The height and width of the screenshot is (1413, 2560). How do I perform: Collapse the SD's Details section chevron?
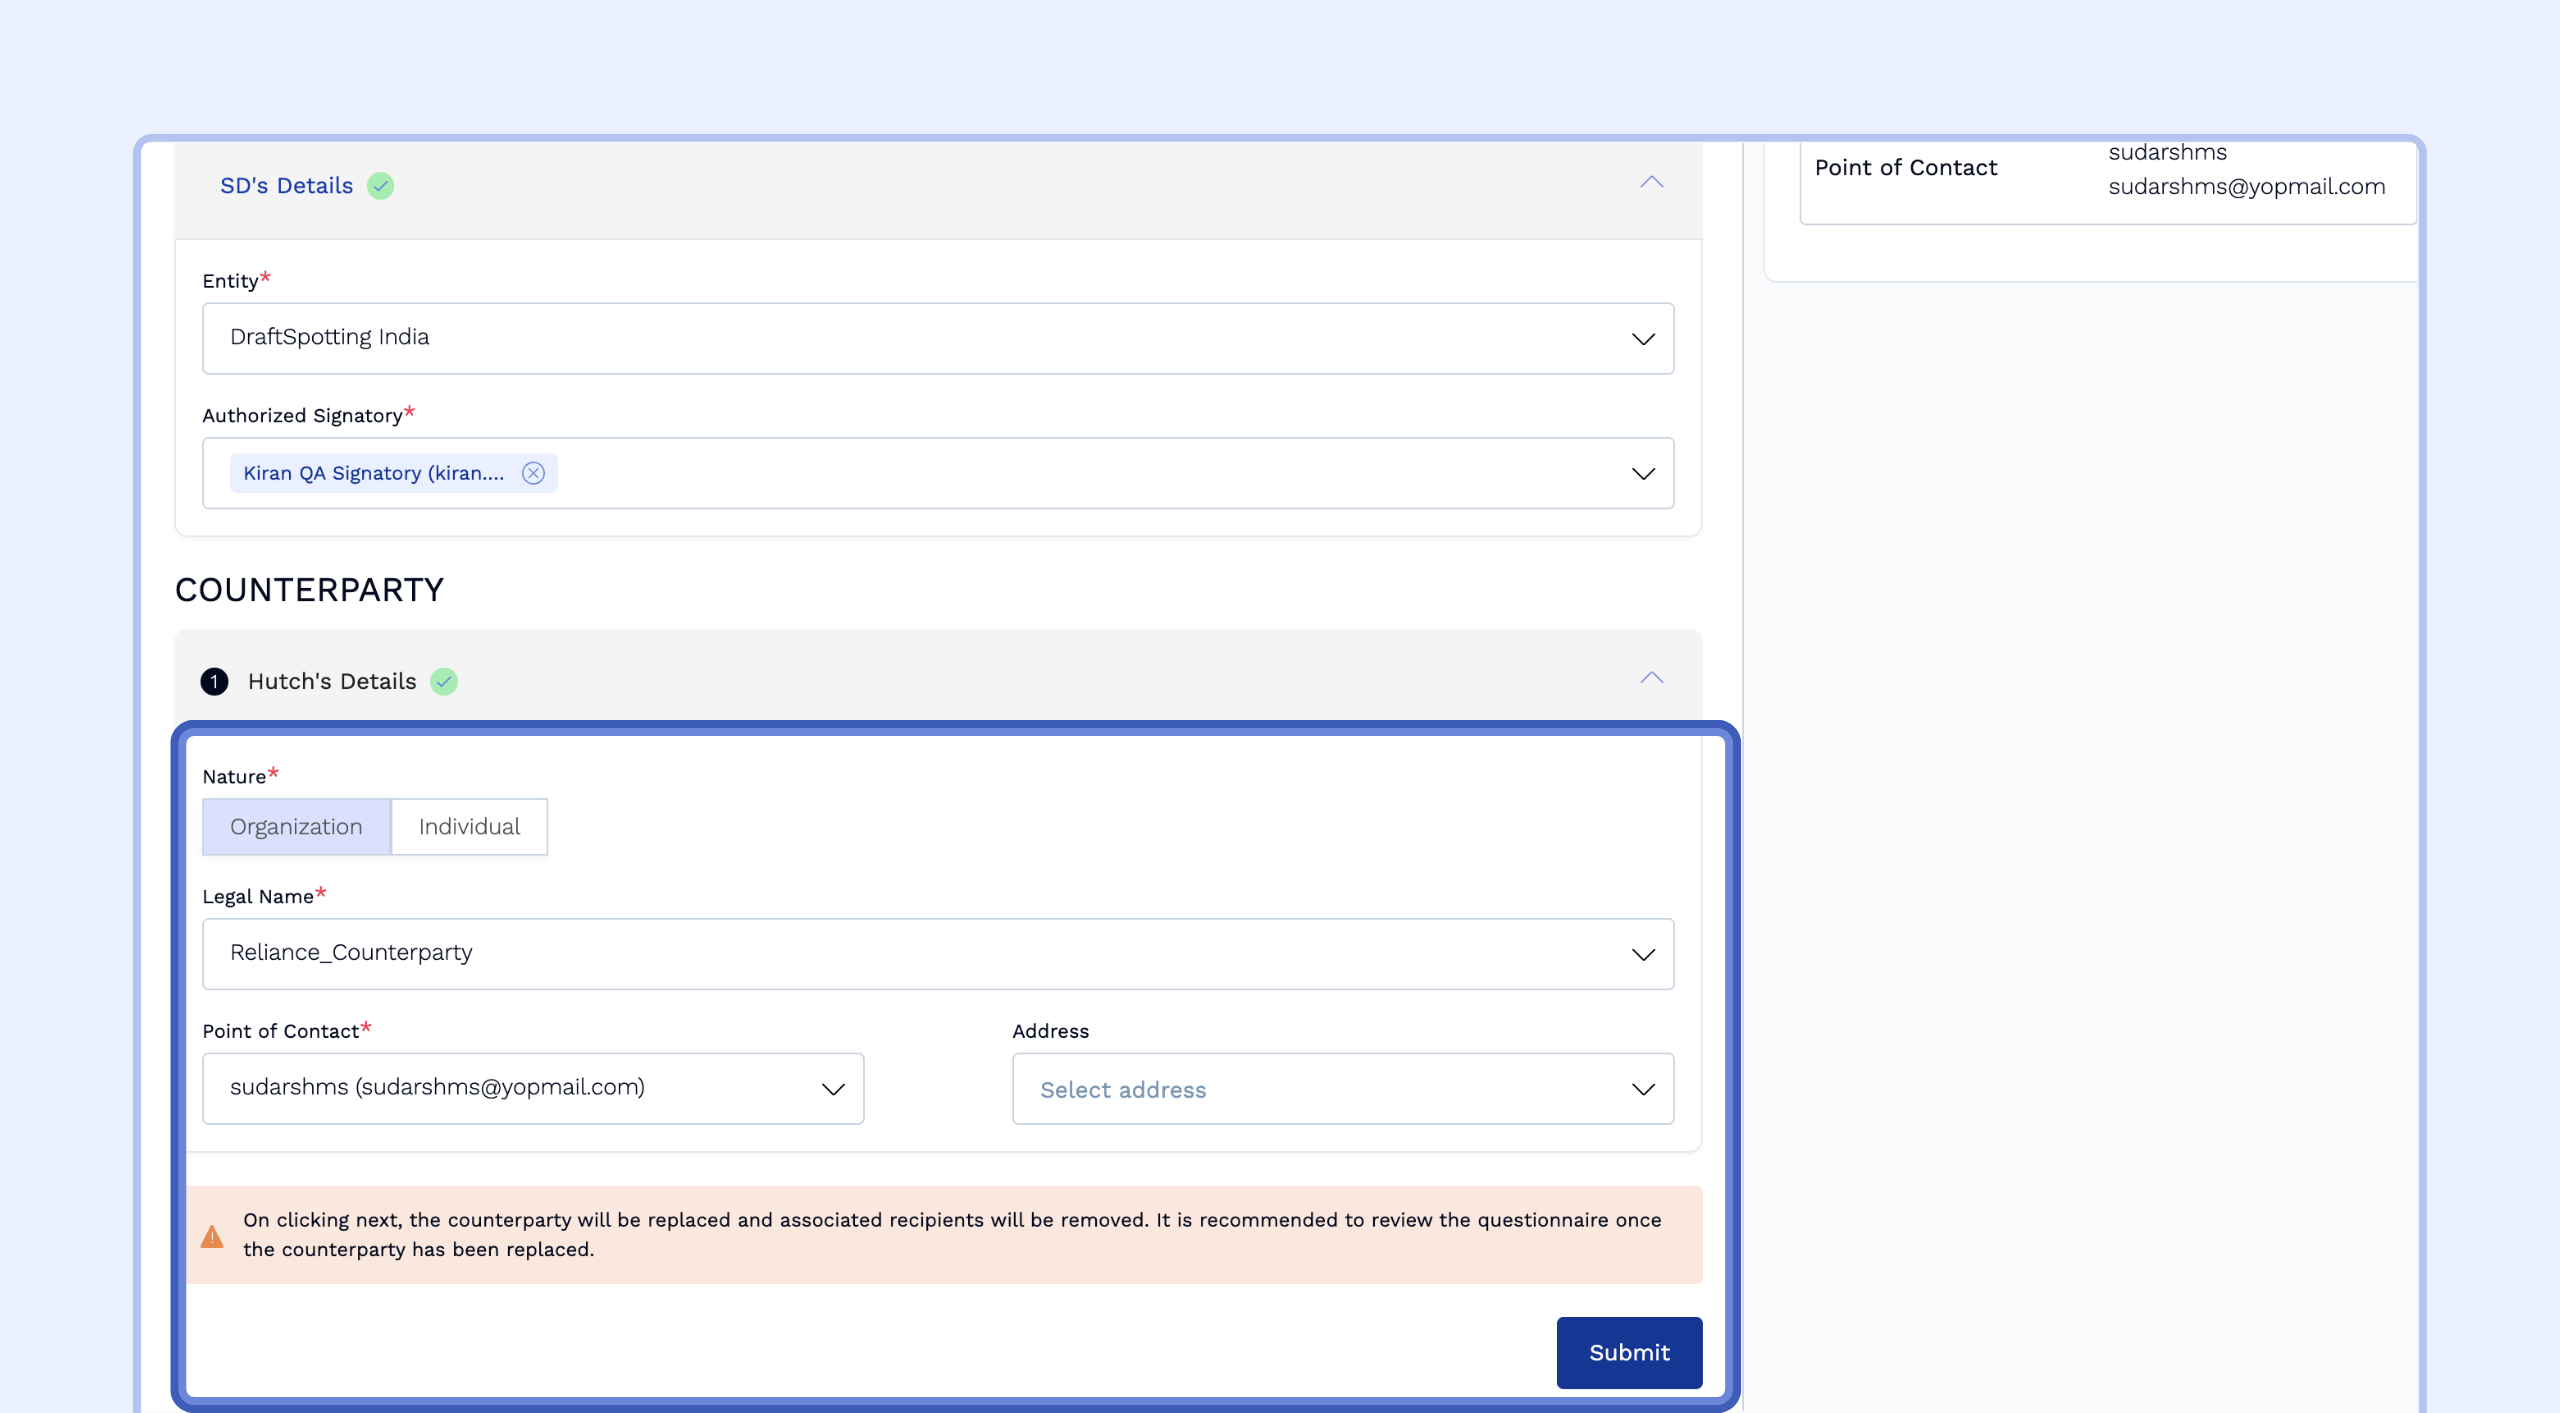pyautogui.click(x=1651, y=183)
